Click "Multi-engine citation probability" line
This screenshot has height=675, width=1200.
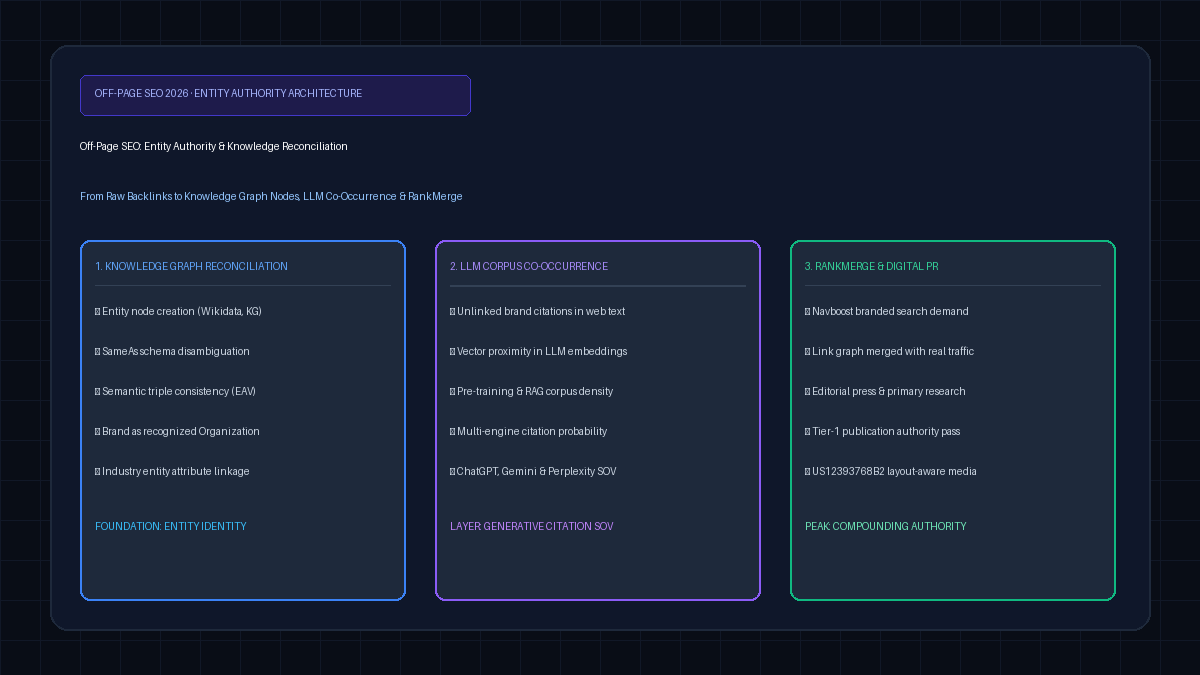click(x=529, y=431)
